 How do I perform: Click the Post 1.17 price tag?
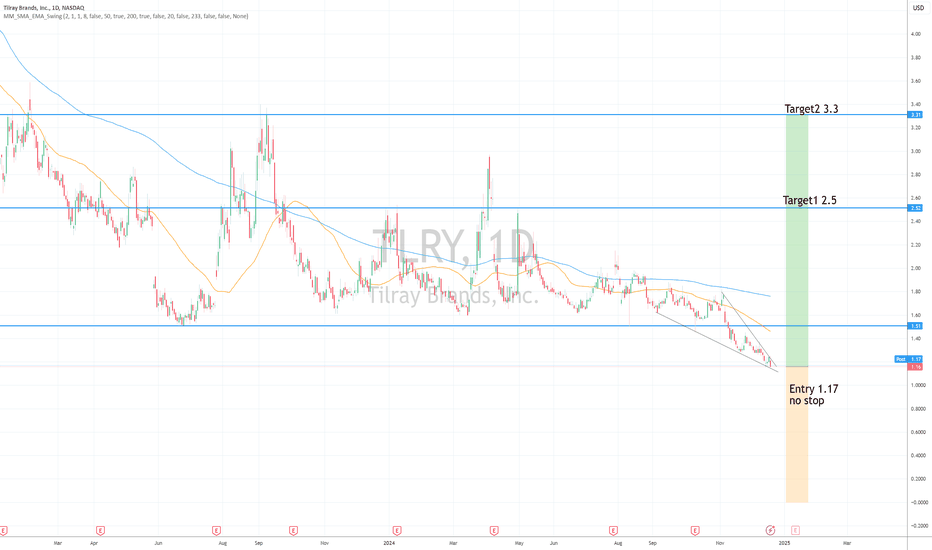point(909,359)
